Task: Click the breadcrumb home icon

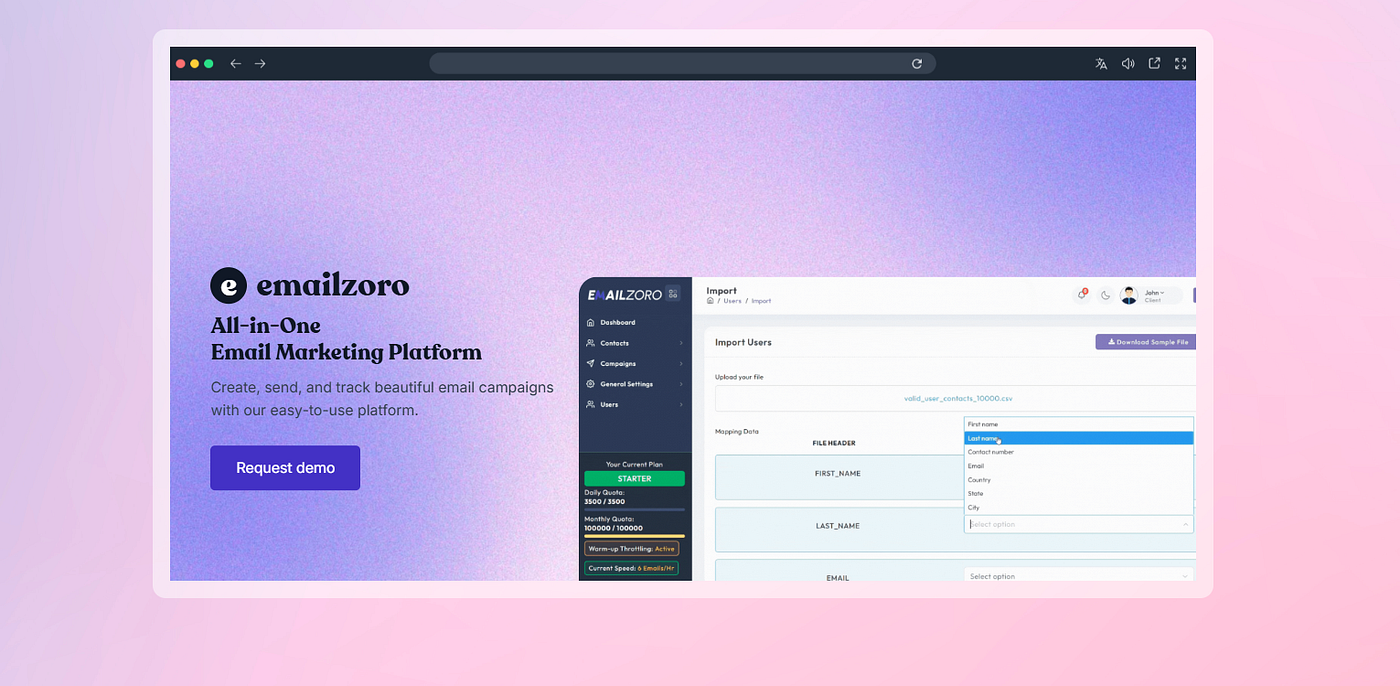Action: tap(710, 301)
